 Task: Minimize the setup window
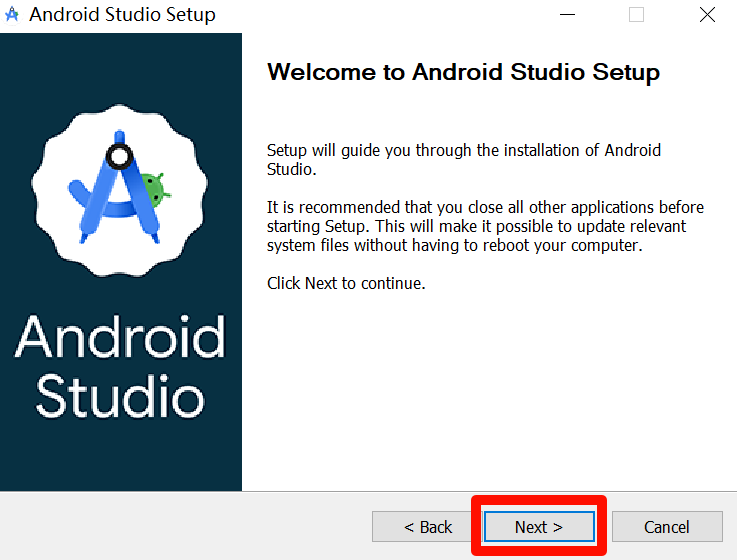(x=567, y=15)
